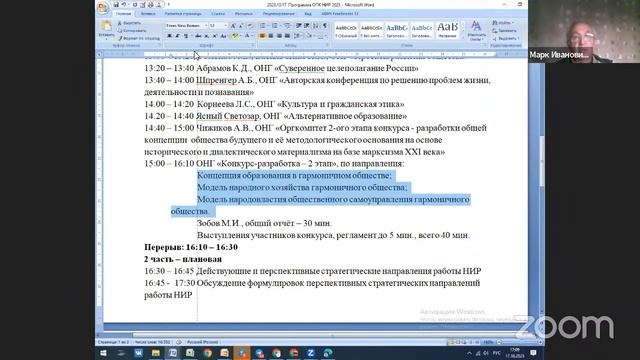Show or hide paragraph marks
The image size is (640, 360).
[325, 26]
